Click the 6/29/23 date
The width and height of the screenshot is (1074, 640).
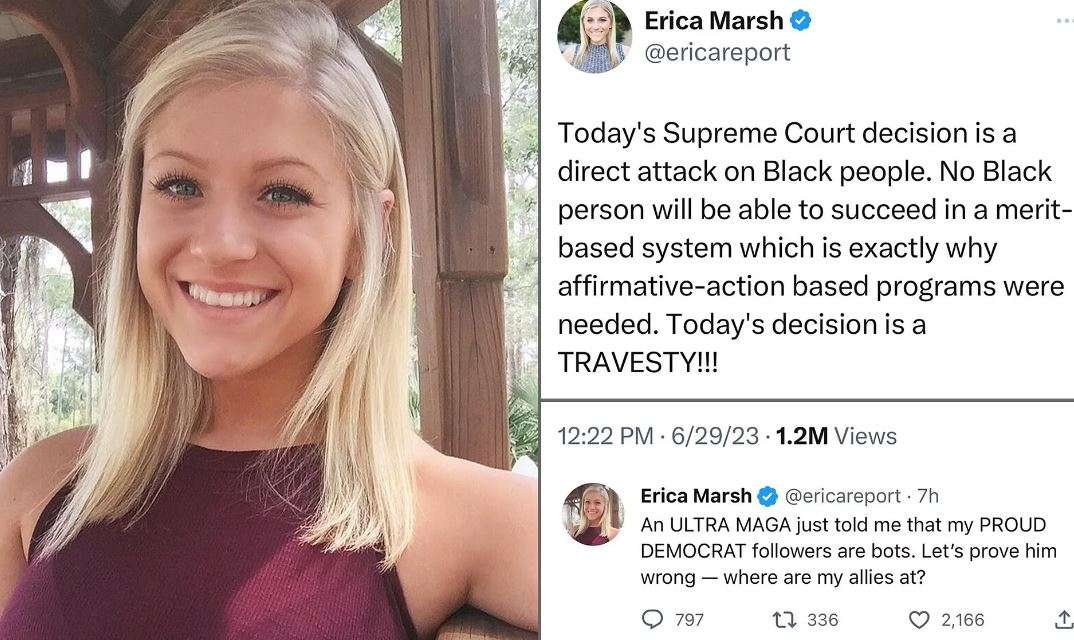pyautogui.click(x=716, y=436)
